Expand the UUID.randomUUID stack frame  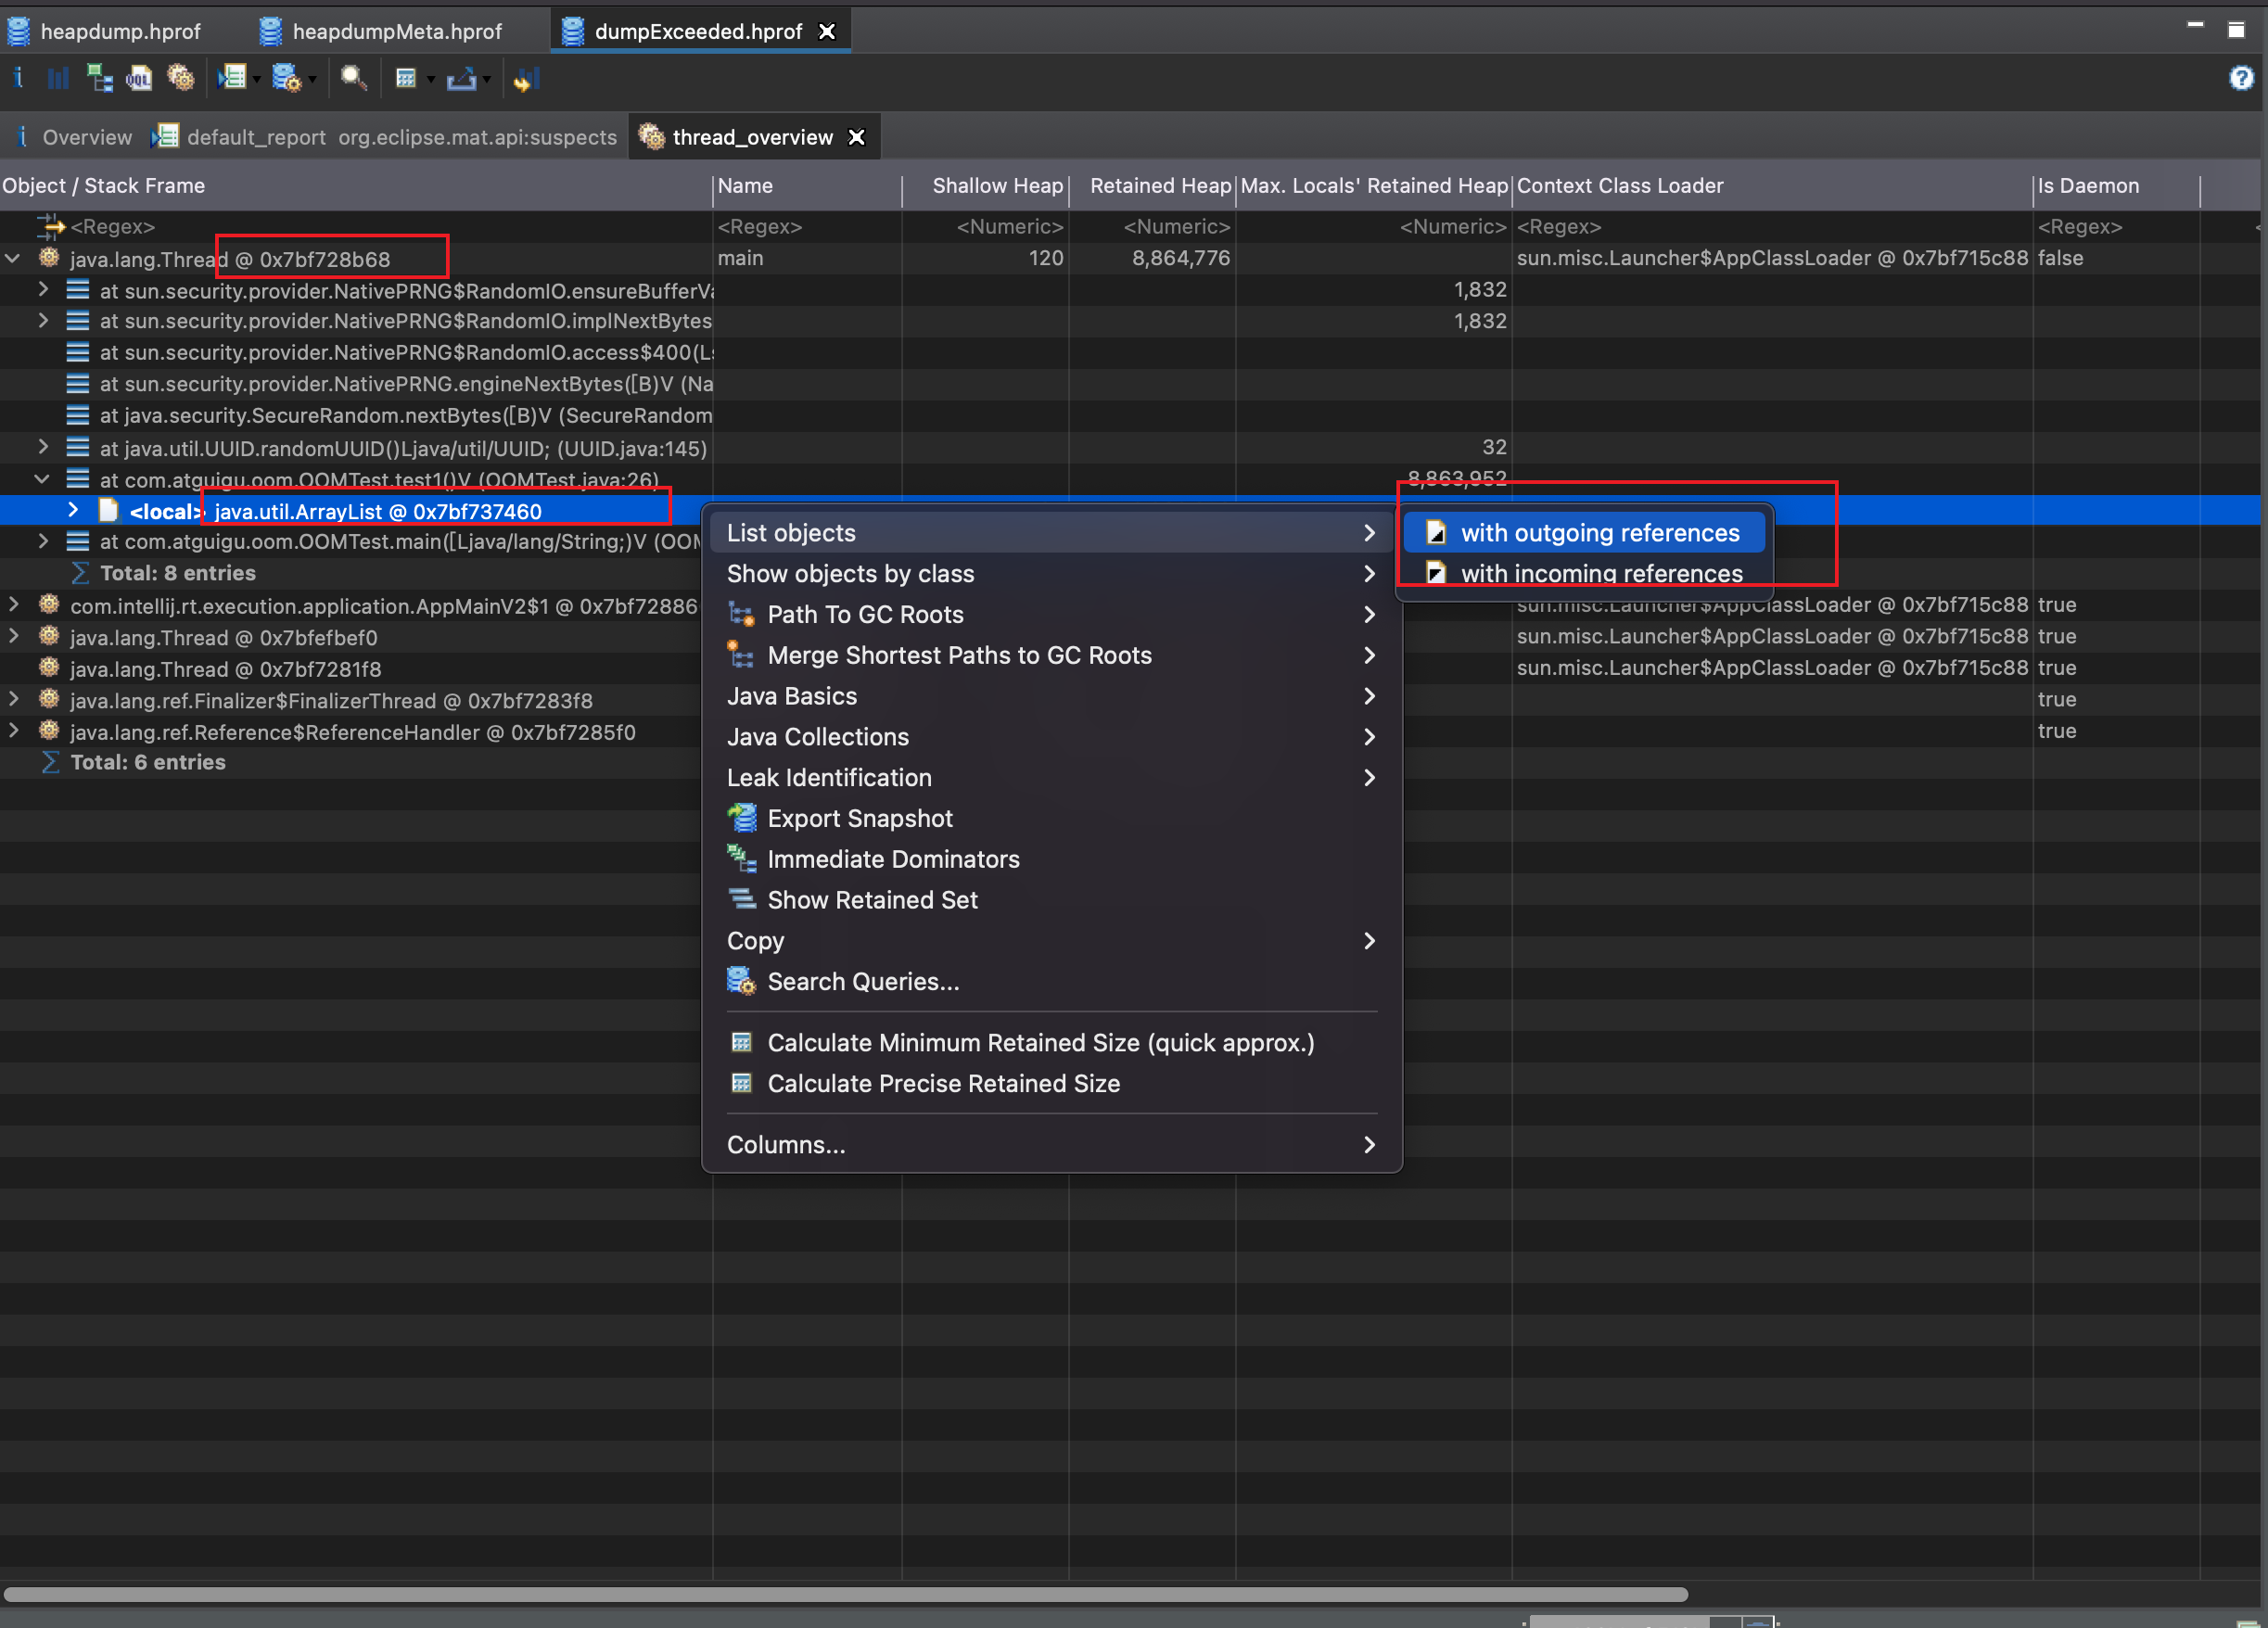point(43,447)
